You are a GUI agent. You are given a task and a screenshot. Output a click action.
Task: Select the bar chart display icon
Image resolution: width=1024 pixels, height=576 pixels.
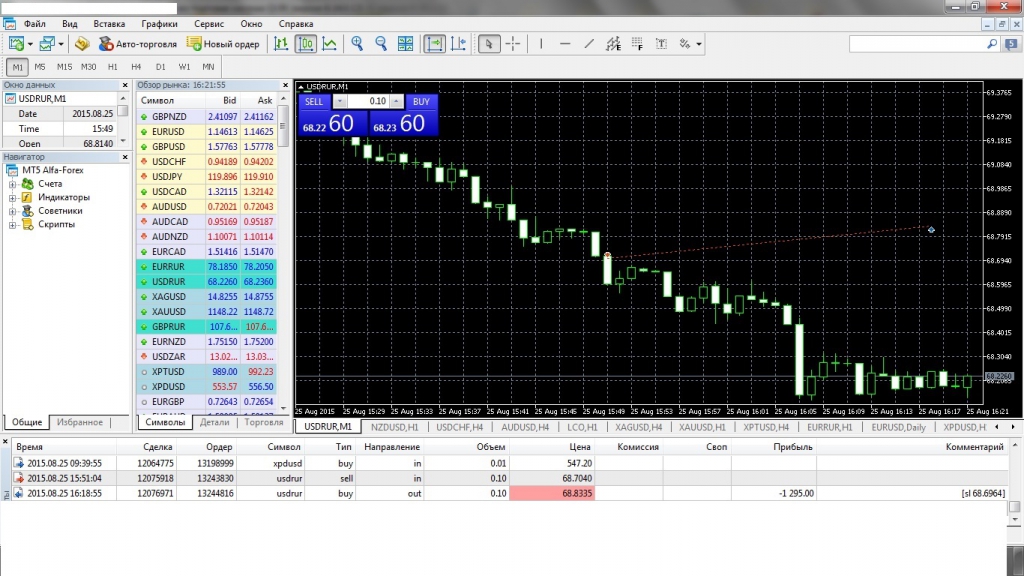pyautogui.click(x=282, y=44)
